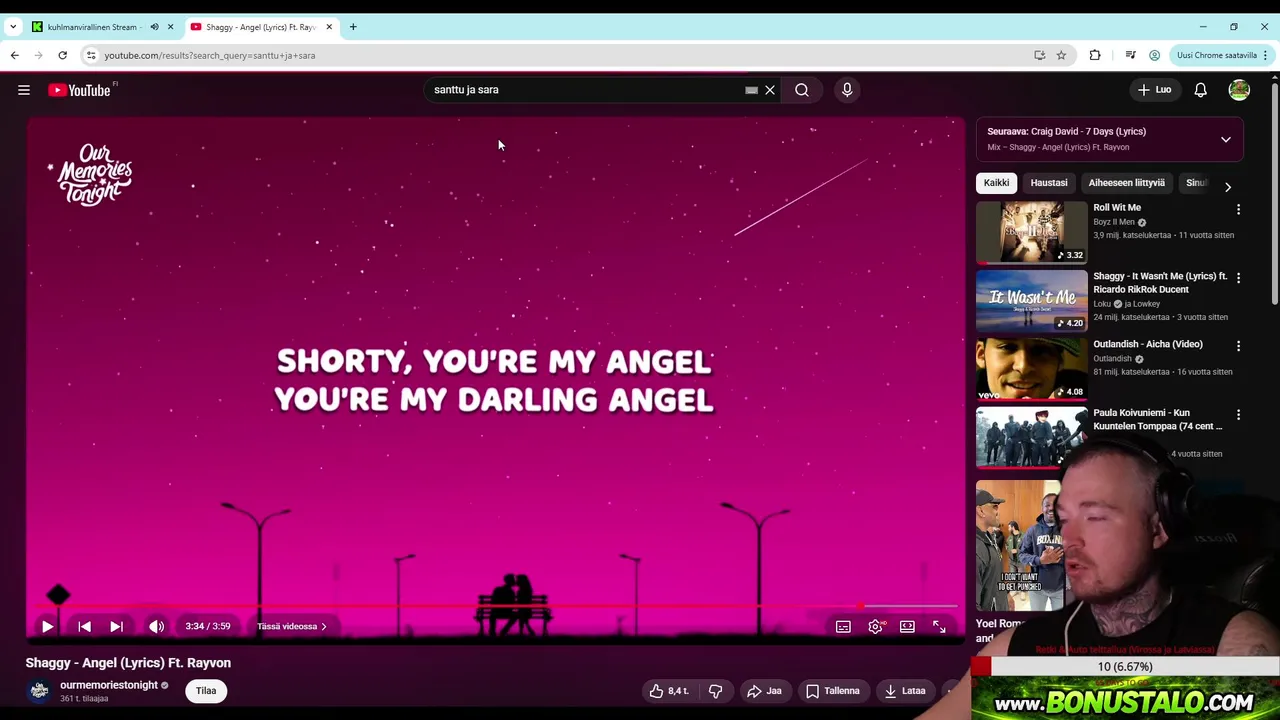The image size is (1280, 720).
Task: Mute the kuhlmanvirallinen tab audio icon
Action: 154,27
